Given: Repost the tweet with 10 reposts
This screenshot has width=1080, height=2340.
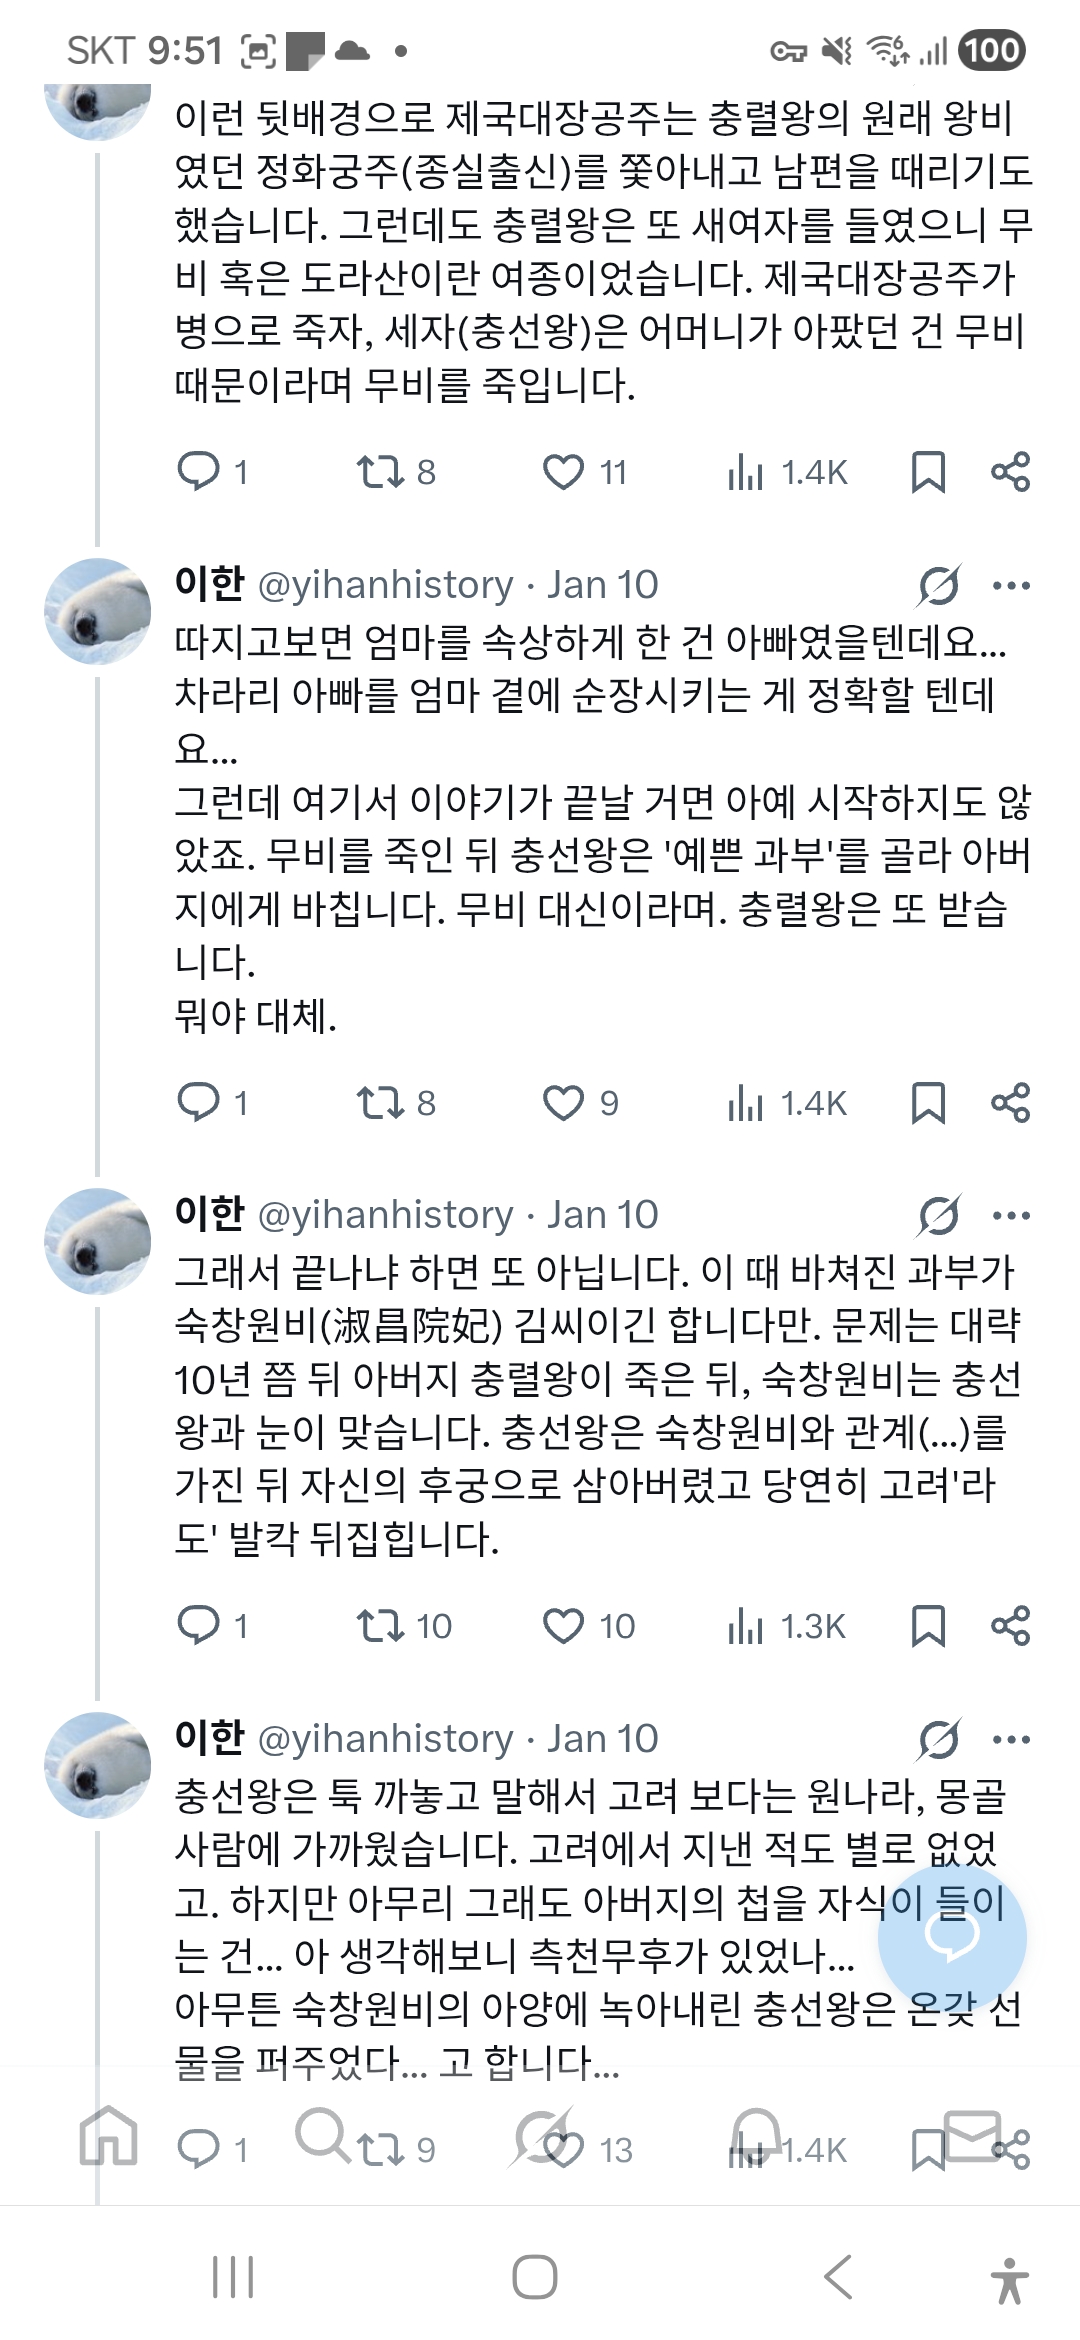Looking at the screenshot, I should click(x=381, y=1626).
